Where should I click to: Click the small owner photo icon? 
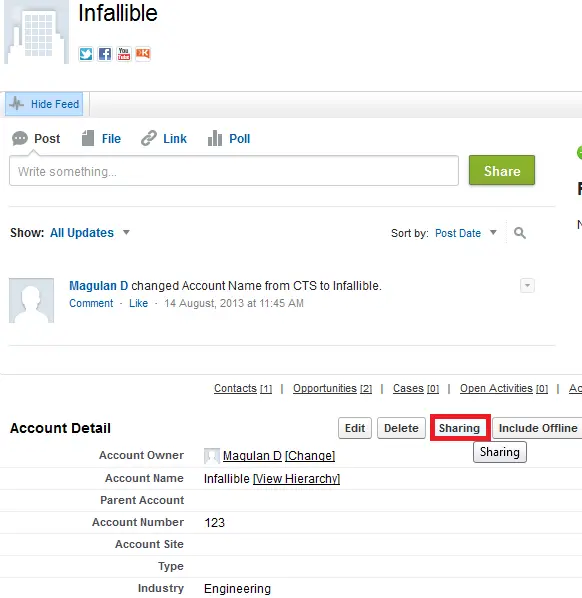tap(212, 456)
